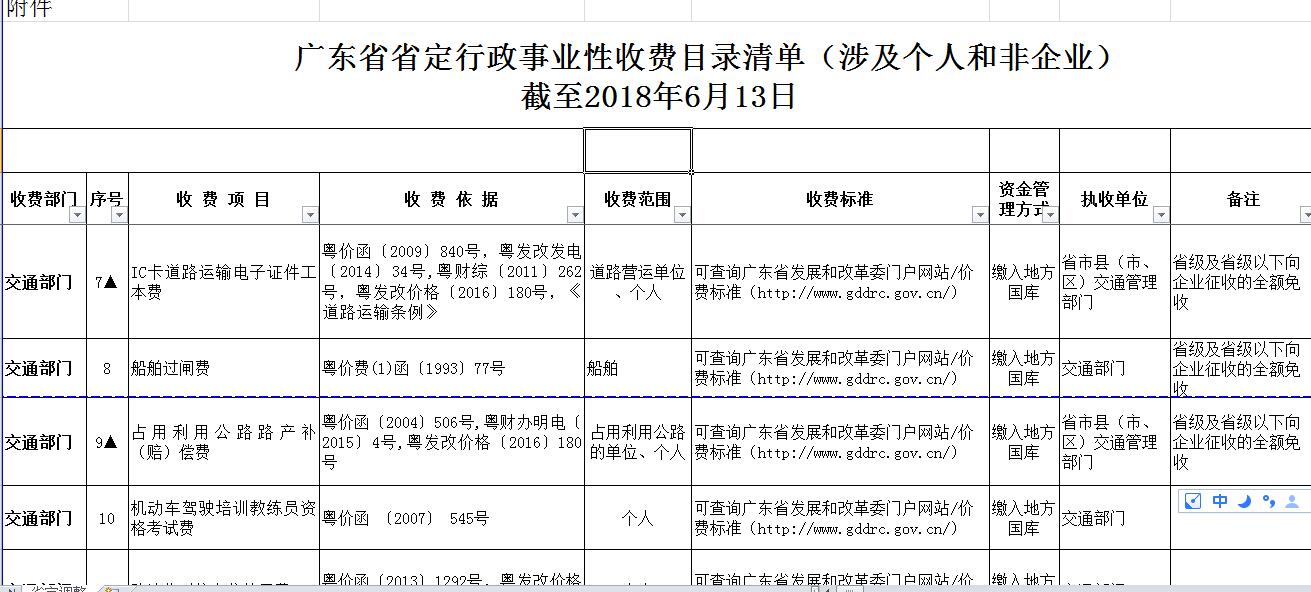Open the 收费依据 column filter dropdown
The image size is (1311, 592).
click(575, 215)
